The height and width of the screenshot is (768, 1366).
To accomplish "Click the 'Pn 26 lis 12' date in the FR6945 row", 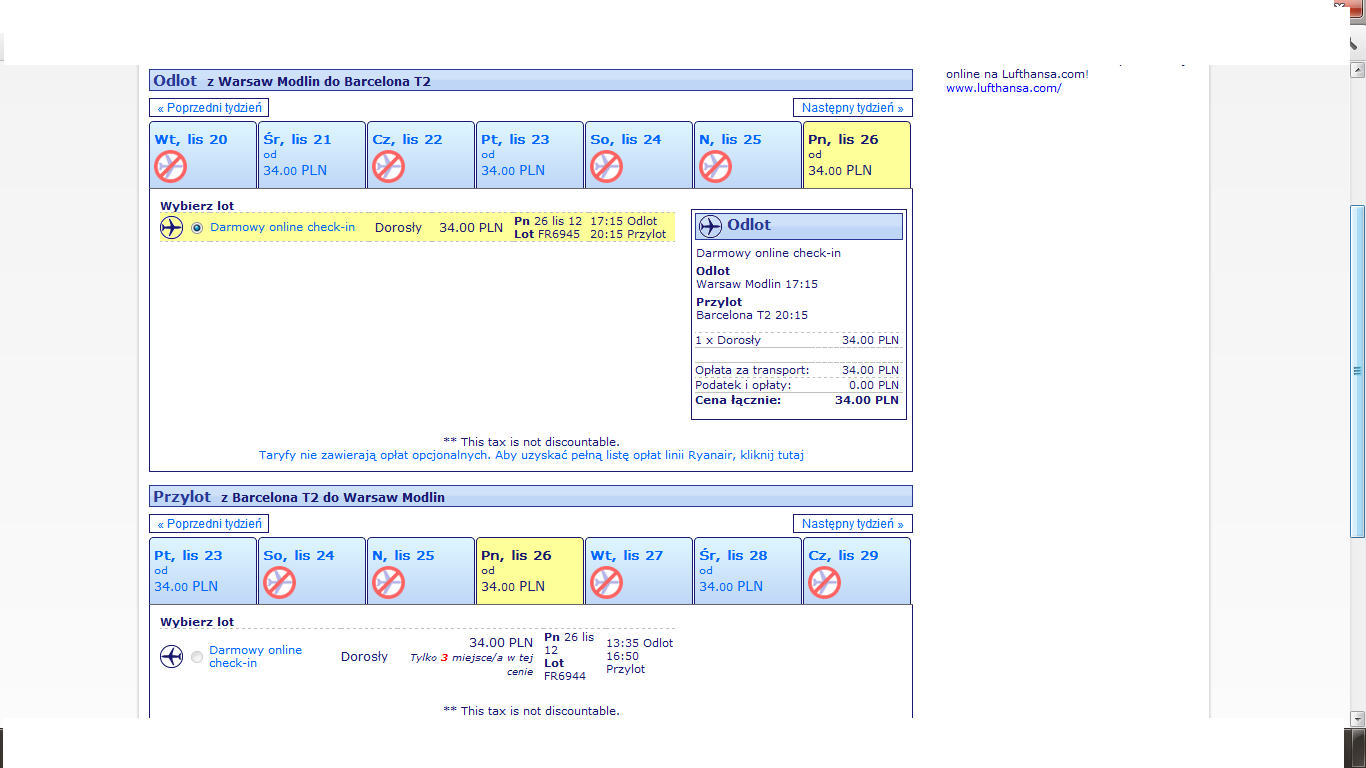I will (548, 221).
